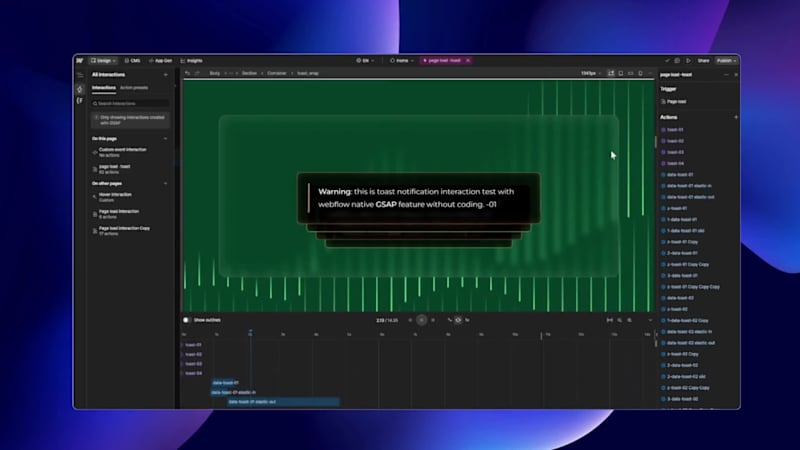Click the skip to start control
The width and height of the screenshot is (800, 450).
click(x=410, y=320)
